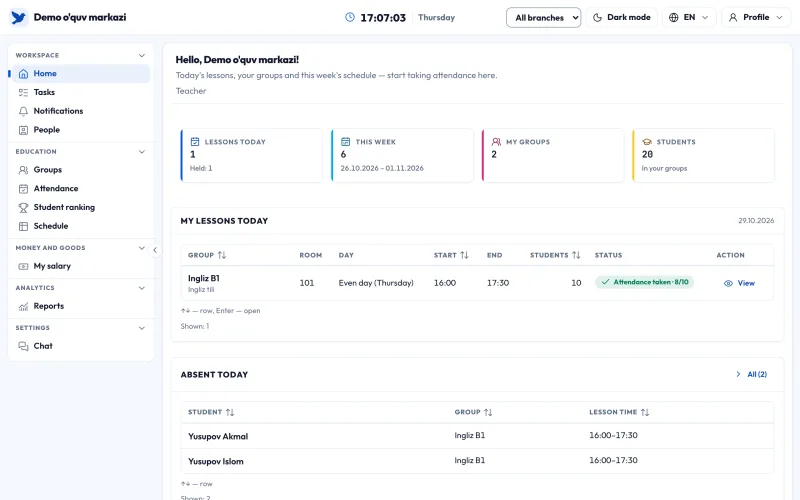The height and width of the screenshot is (500, 800).
Task: Open Attendance page
Action: (81, 189)
